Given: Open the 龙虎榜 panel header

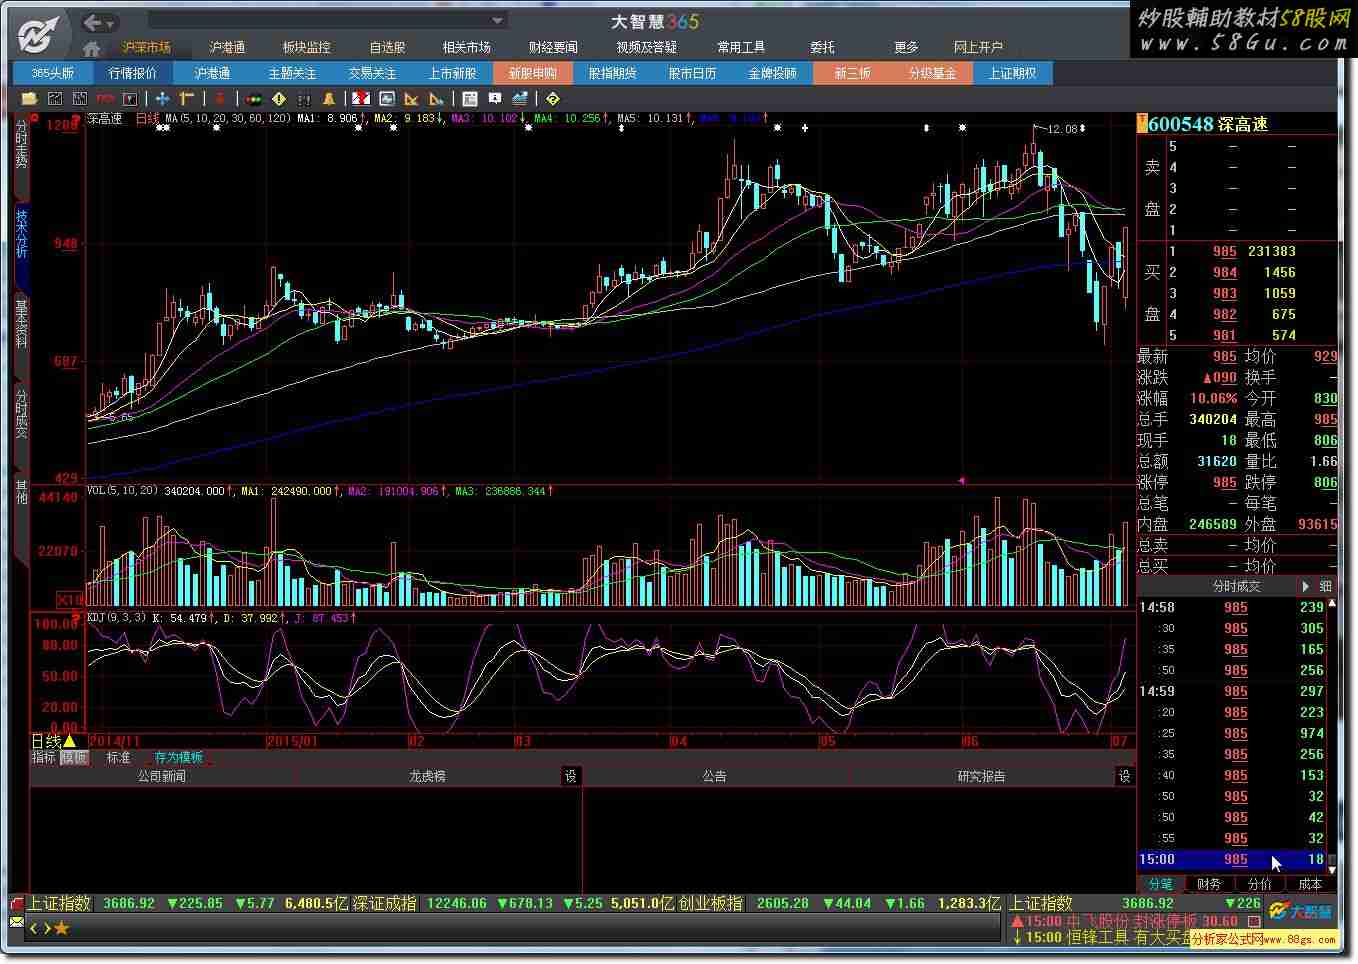Looking at the screenshot, I should point(427,776).
